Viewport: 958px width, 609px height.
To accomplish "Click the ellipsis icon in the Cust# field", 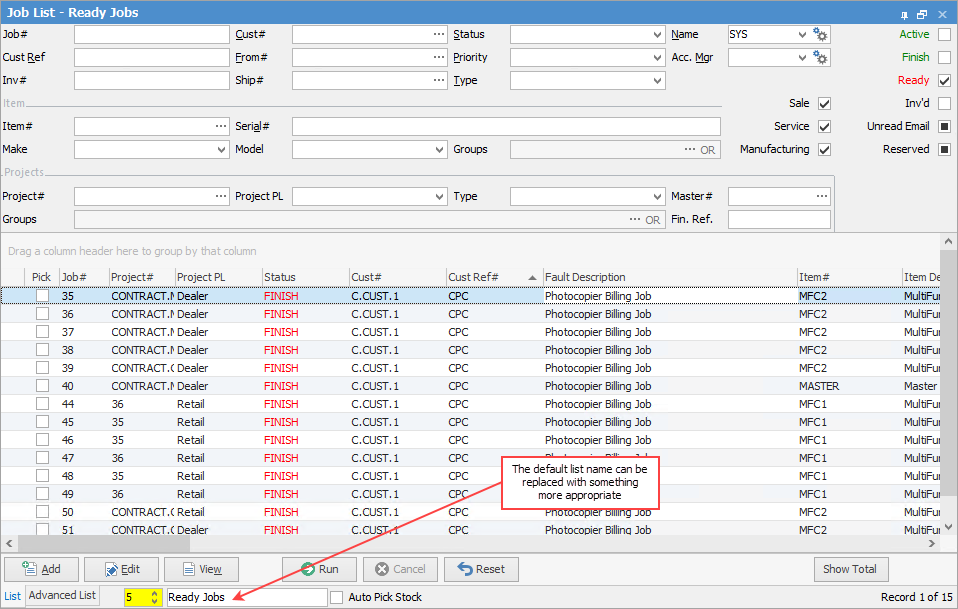I will click(x=438, y=35).
